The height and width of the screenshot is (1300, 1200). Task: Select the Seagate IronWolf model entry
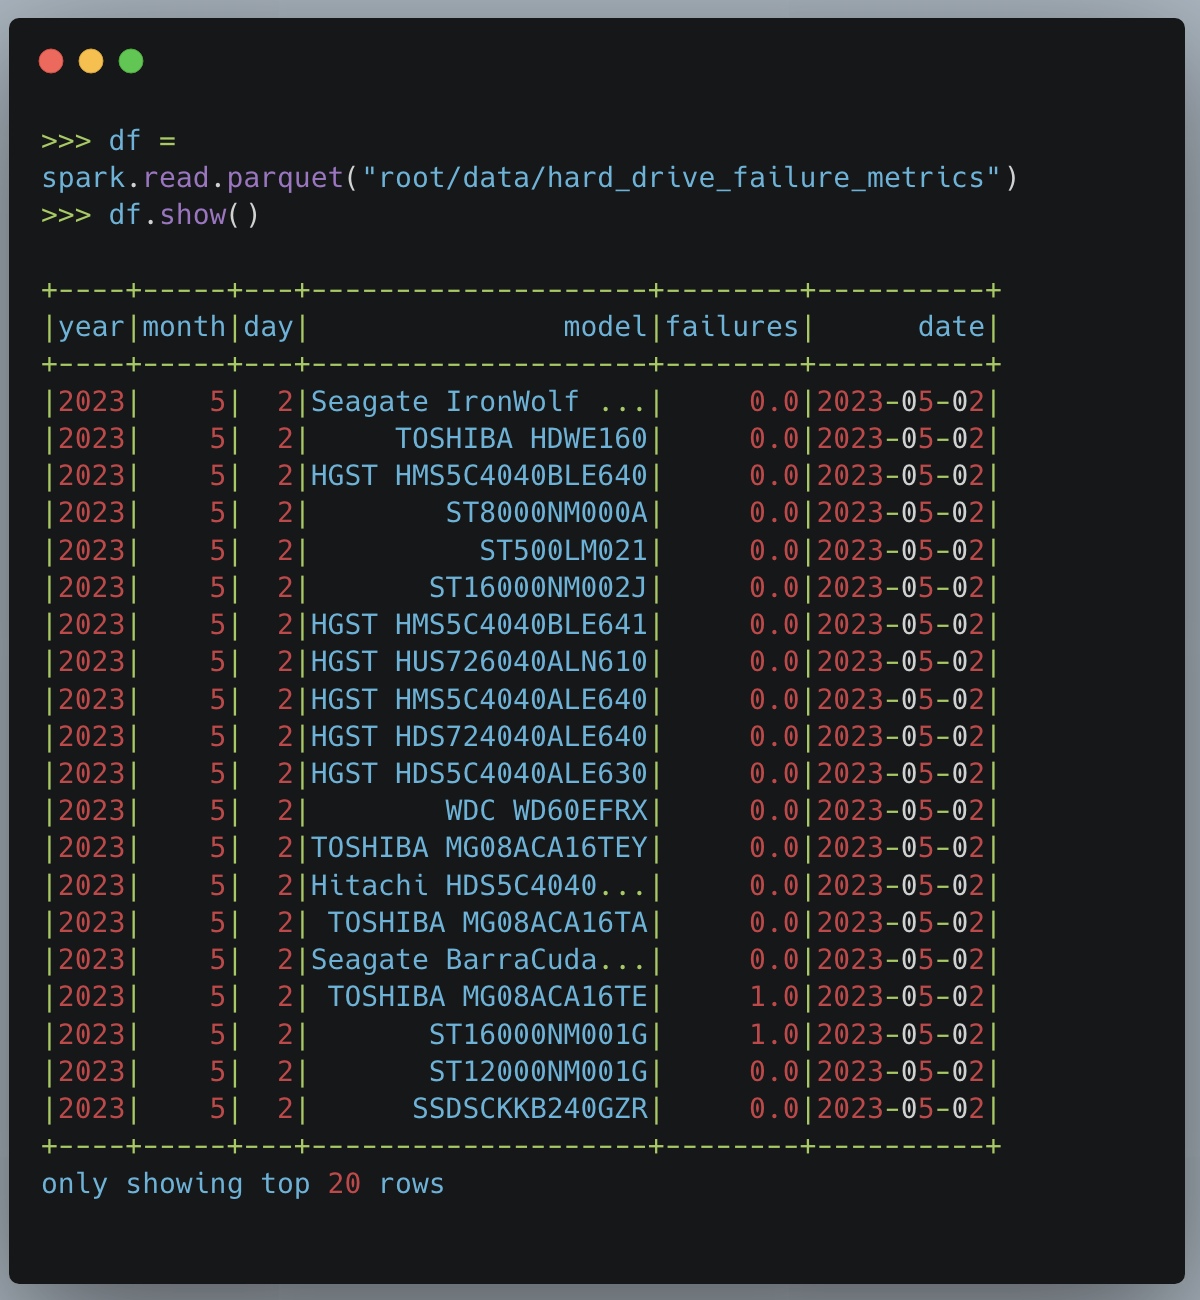[478, 402]
